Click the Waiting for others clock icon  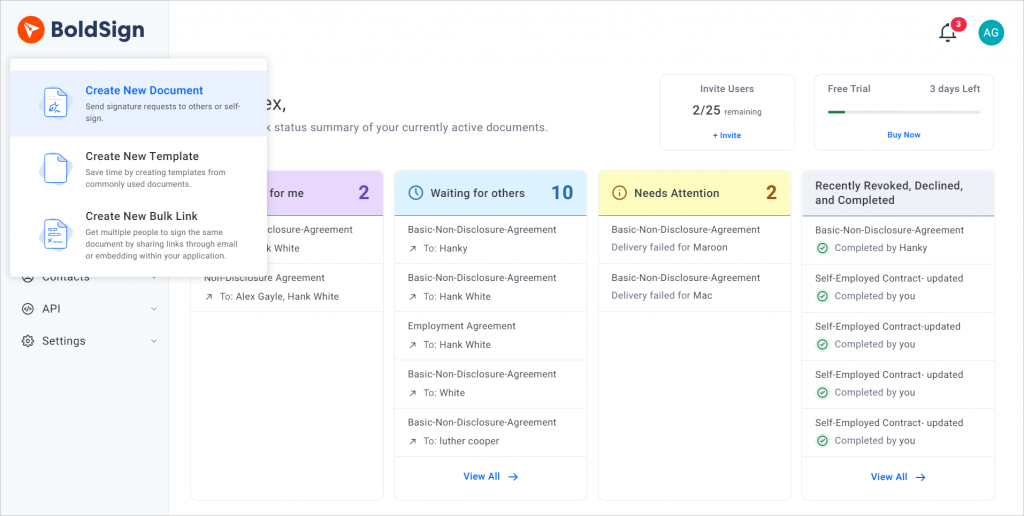point(415,193)
